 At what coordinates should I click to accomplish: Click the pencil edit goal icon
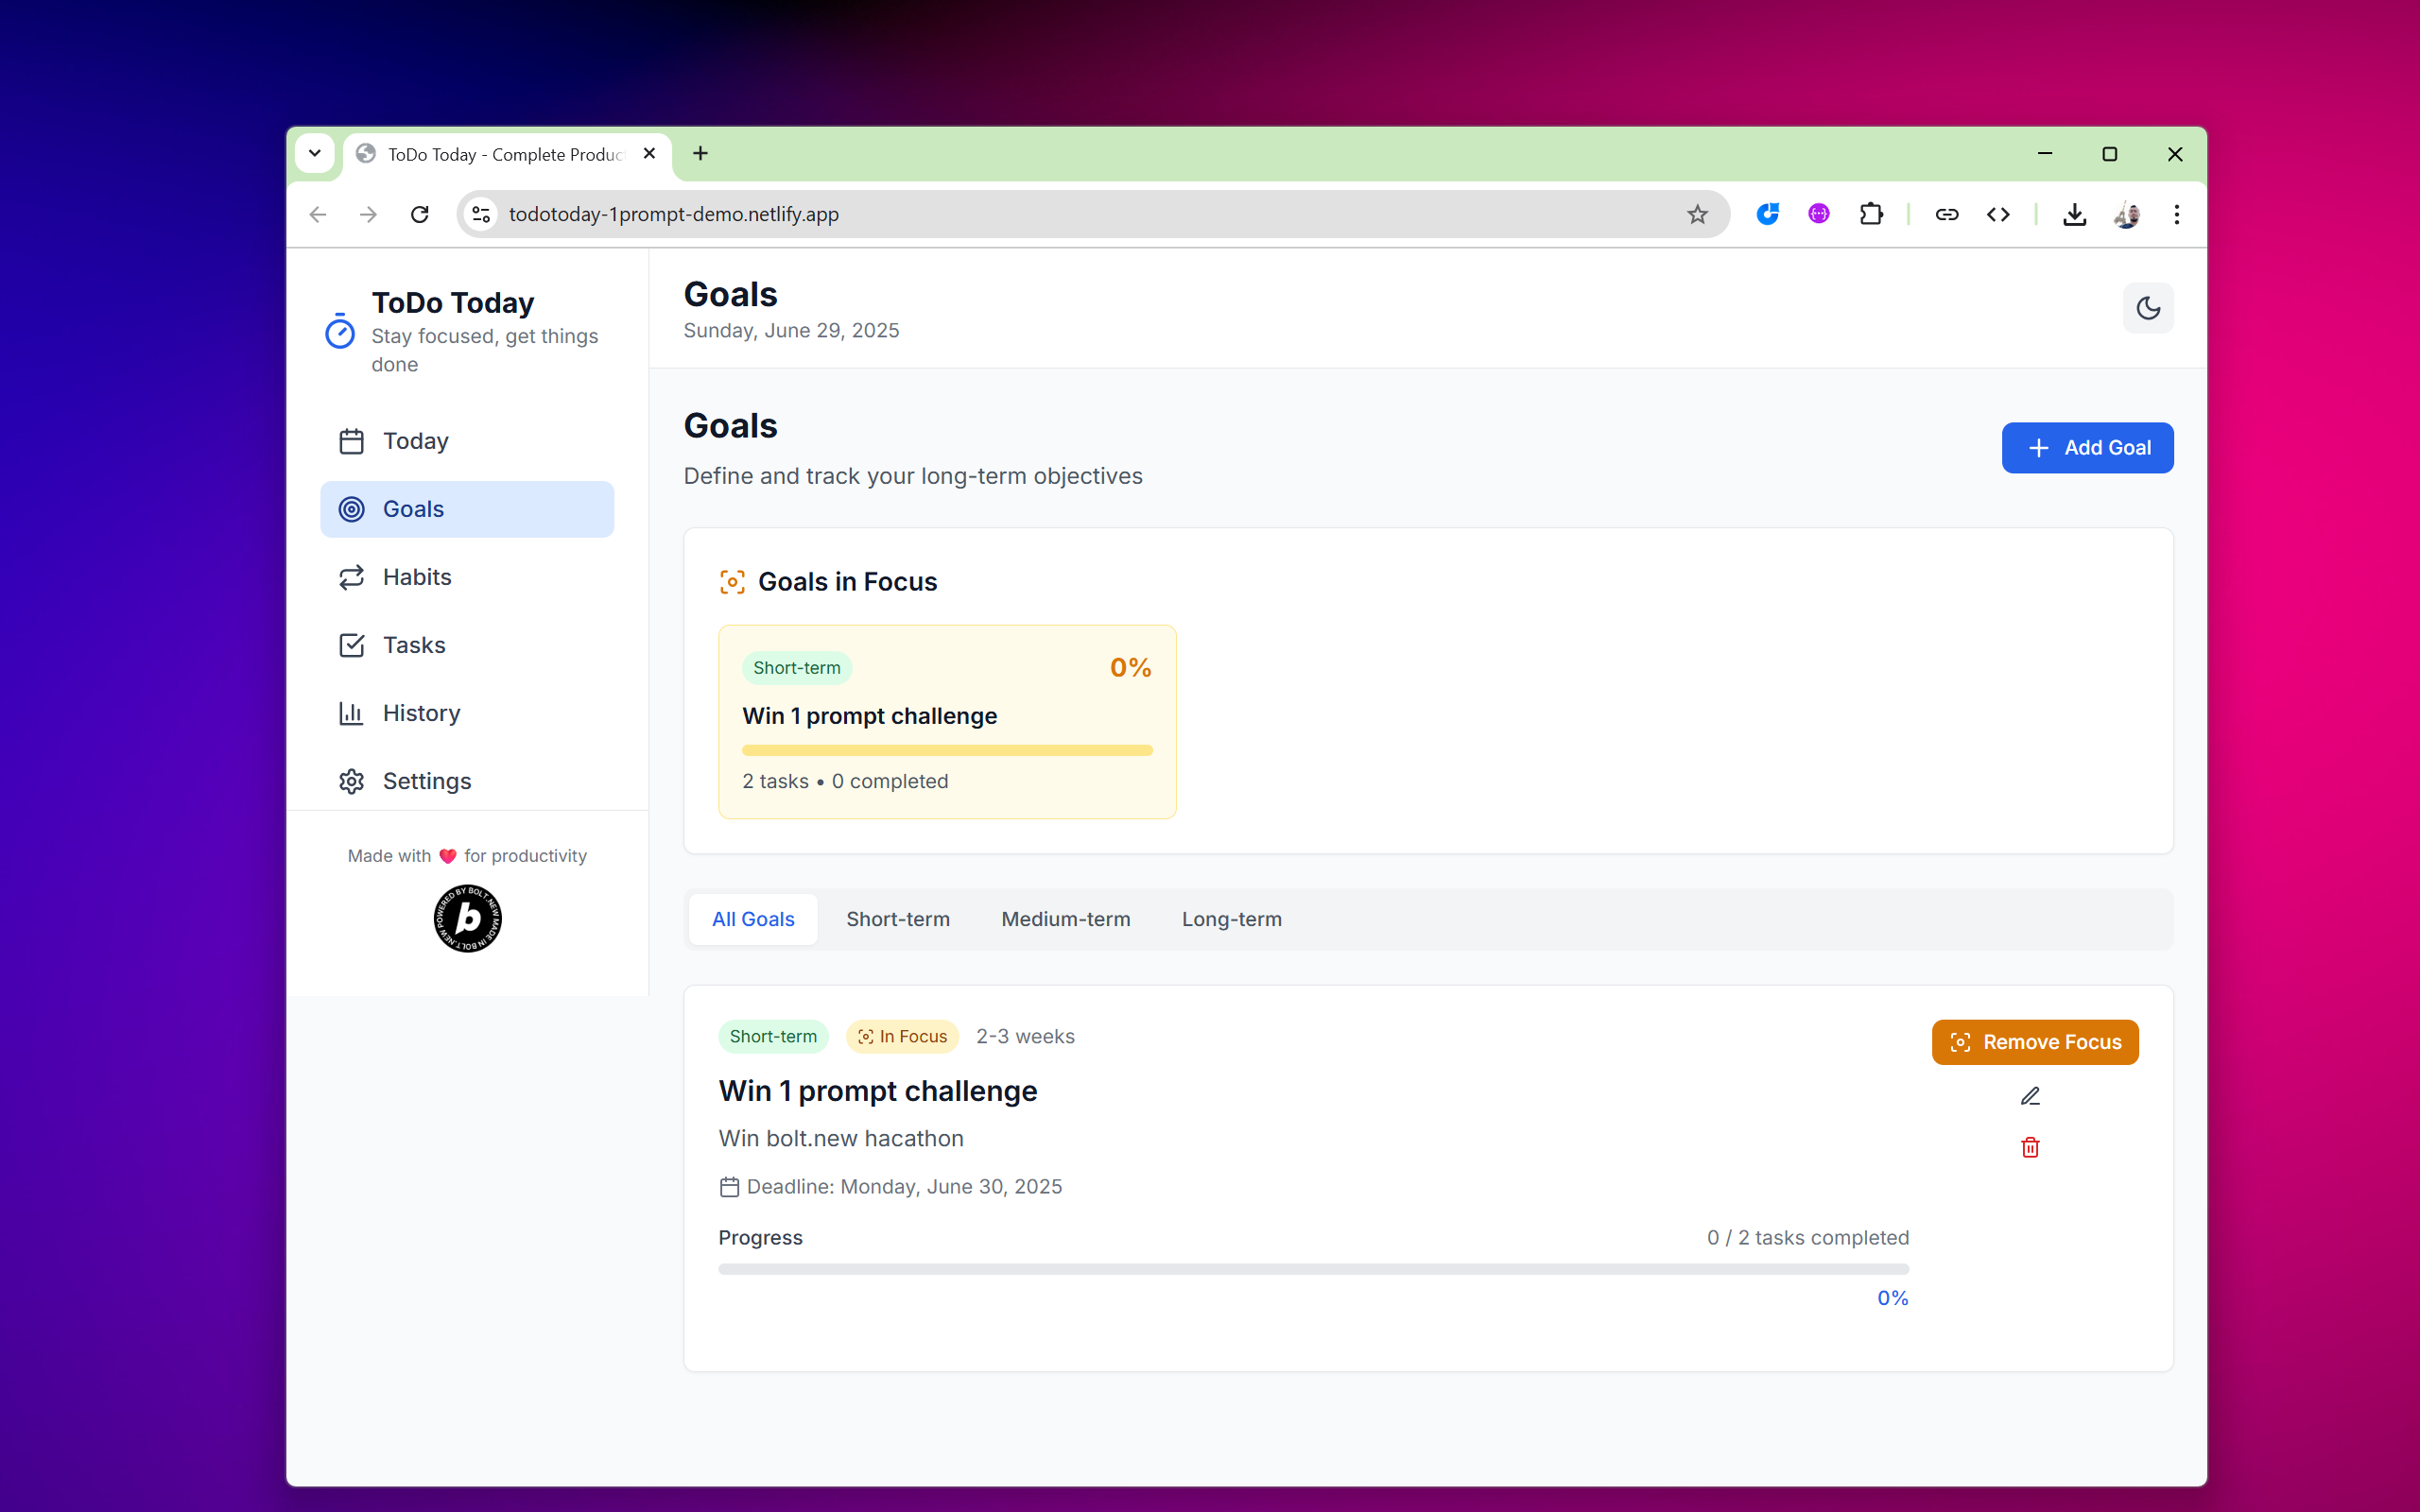[x=2029, y=1096]
